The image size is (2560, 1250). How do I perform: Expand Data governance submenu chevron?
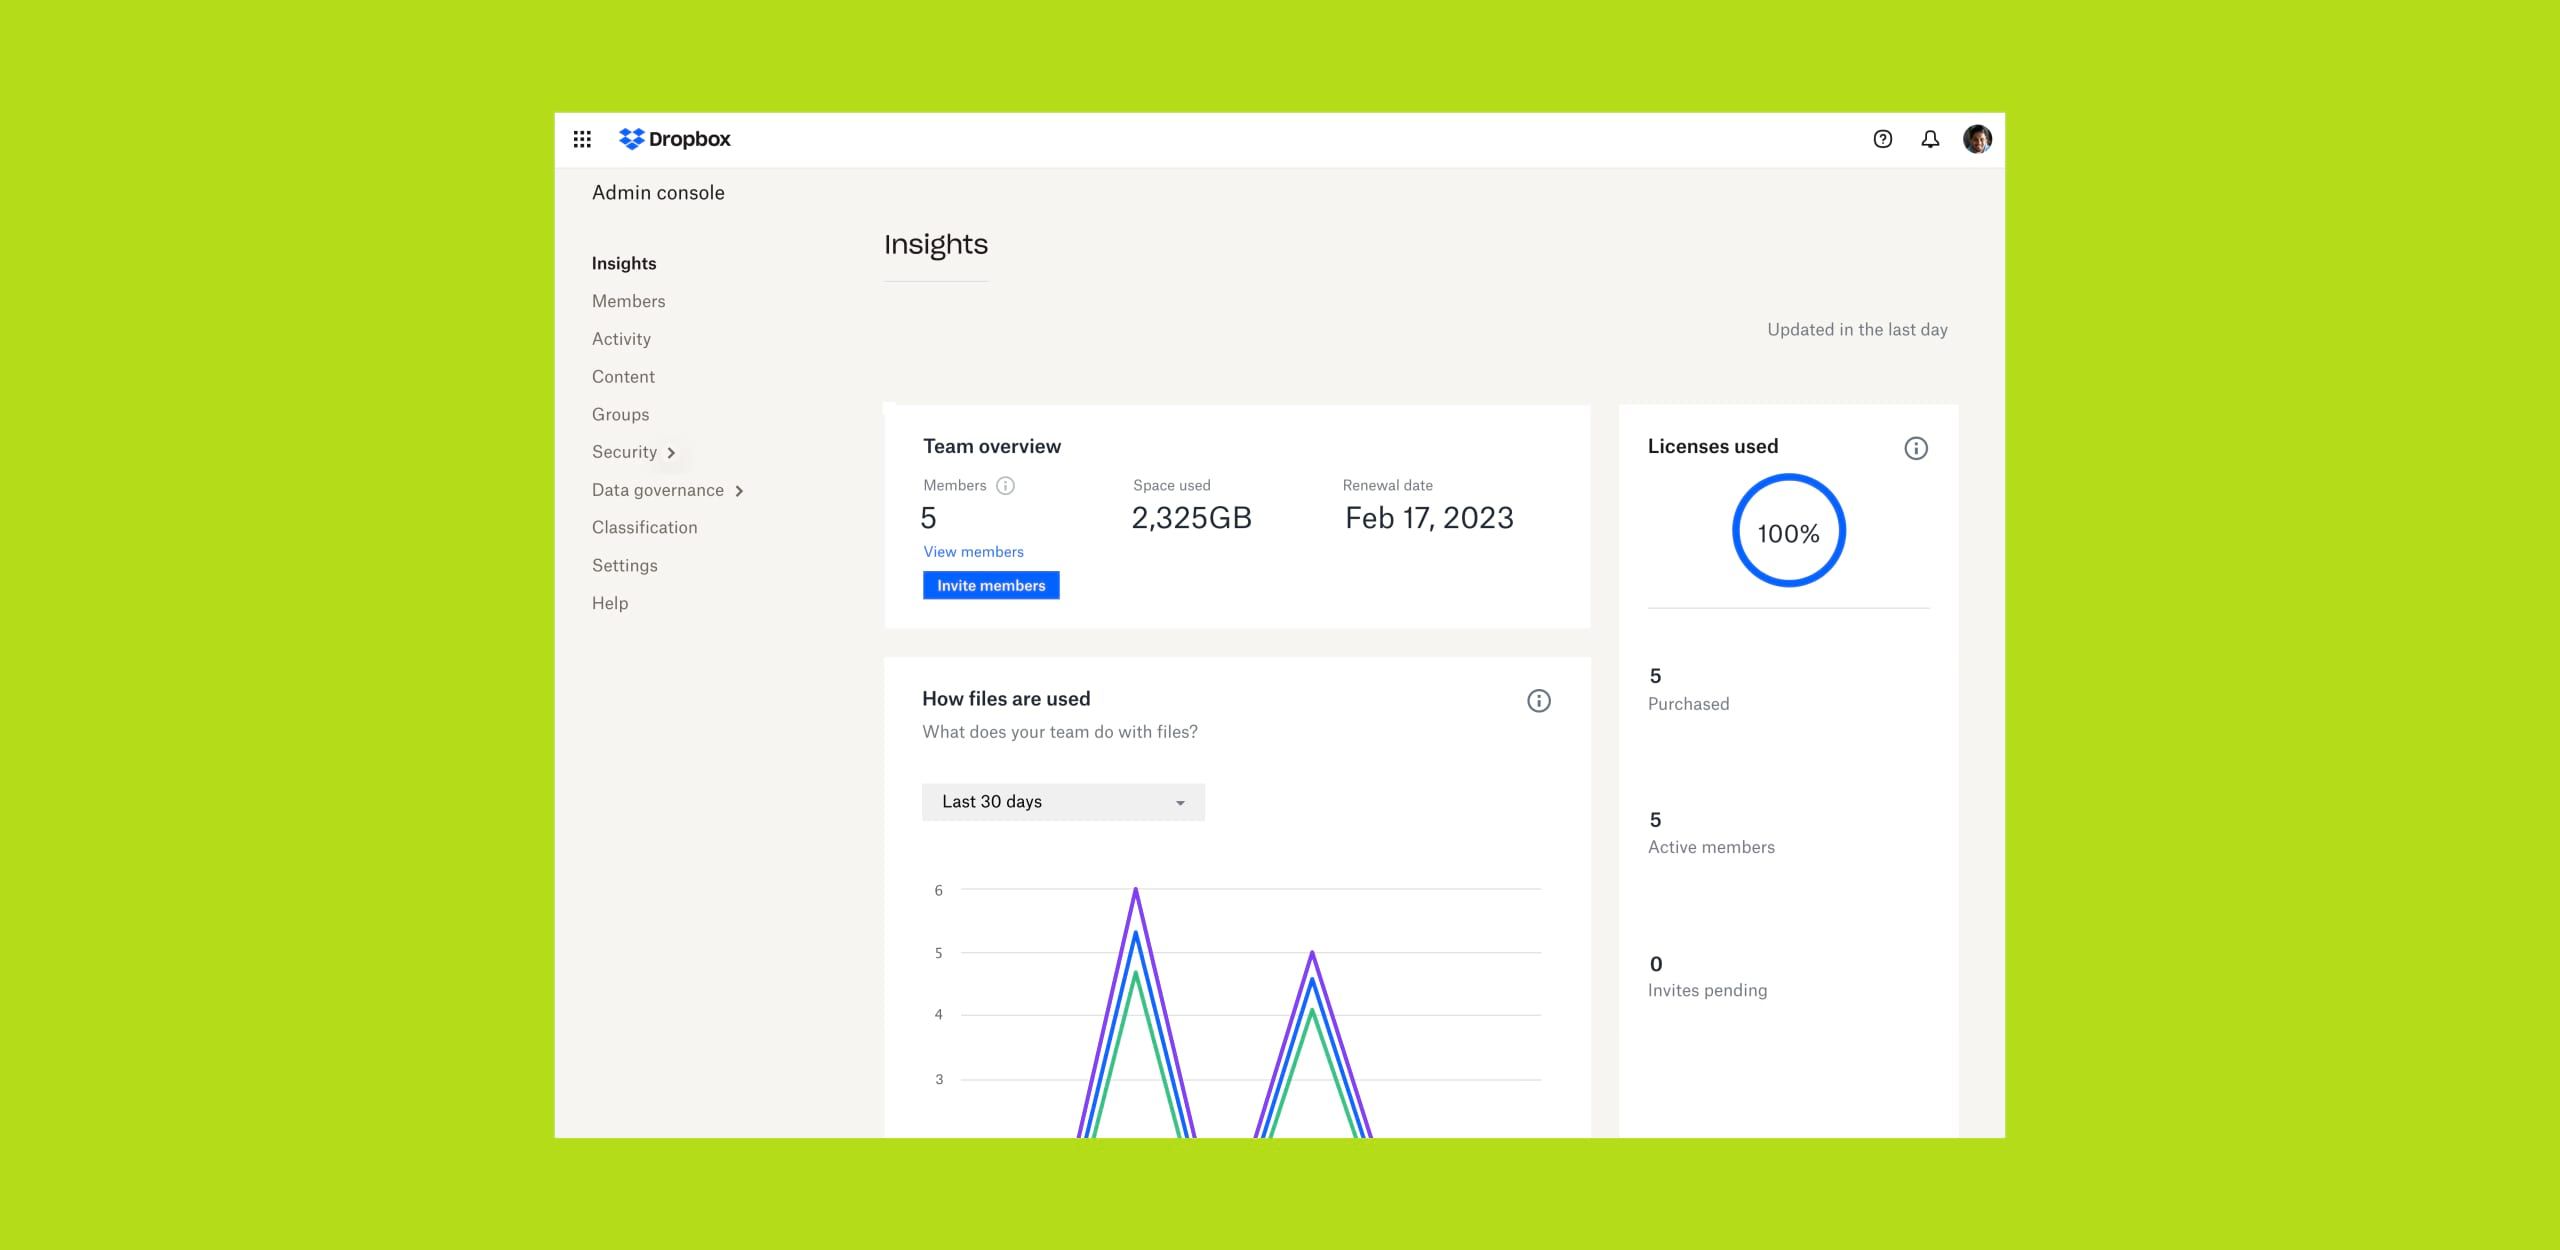click(739, 491)
